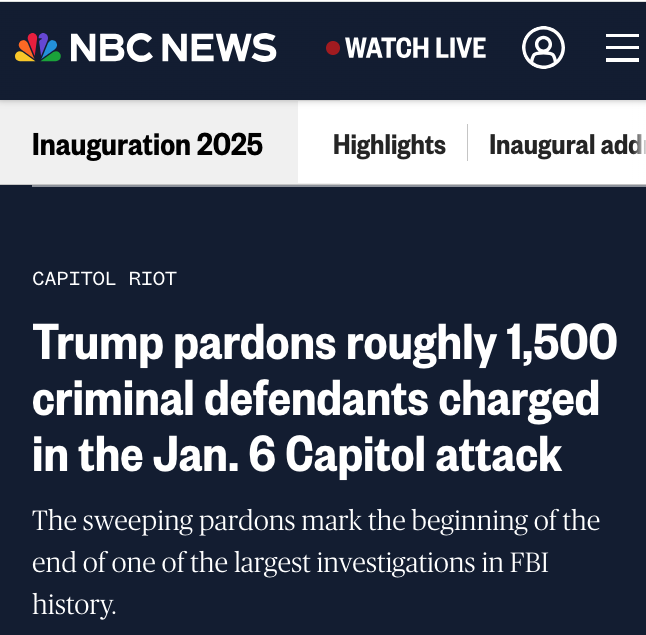Click the CAPITOL RIOT section label
The height and width of the screenshot is (635, 646).
tap(104, 279)
